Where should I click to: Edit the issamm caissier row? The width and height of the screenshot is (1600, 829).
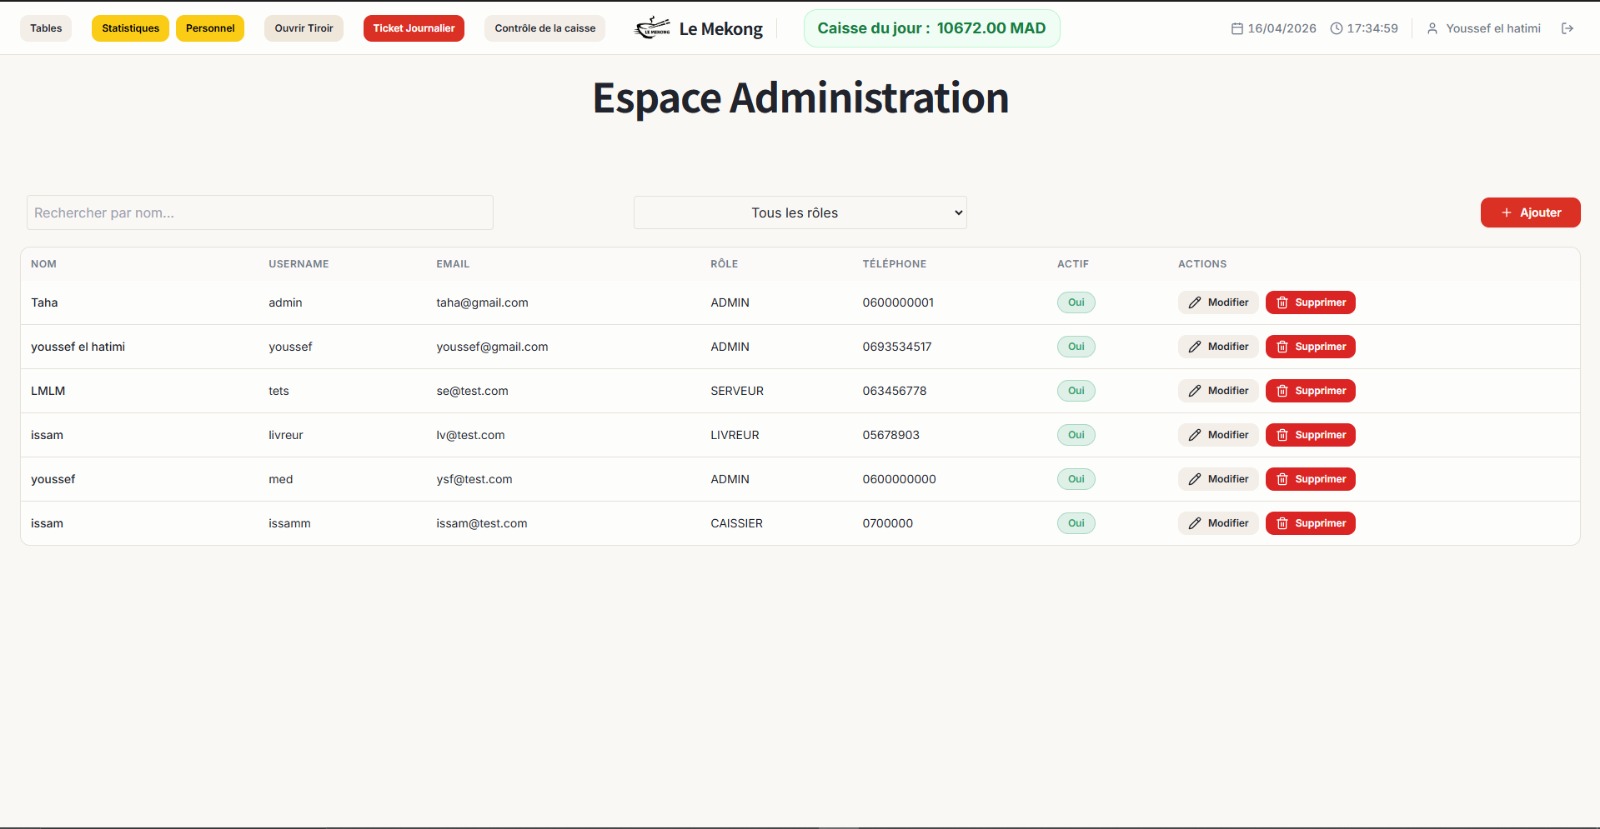click(1218, 523)
